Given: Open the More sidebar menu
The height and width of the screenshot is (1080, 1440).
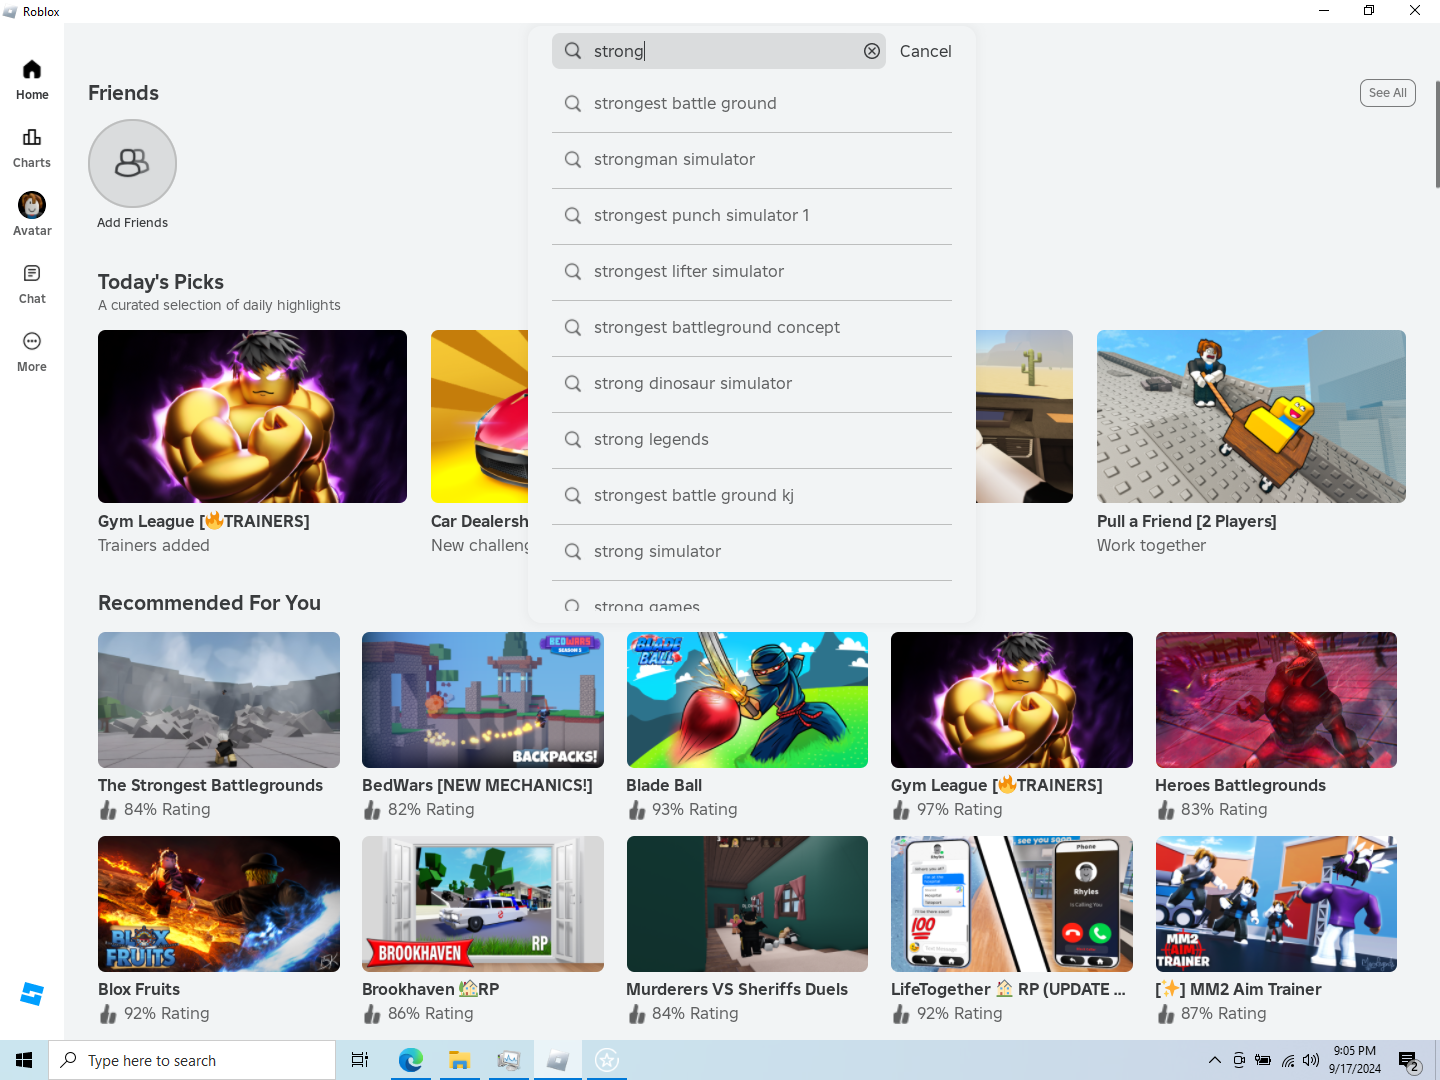Looking at the screenshot, I should pos(32,352).
